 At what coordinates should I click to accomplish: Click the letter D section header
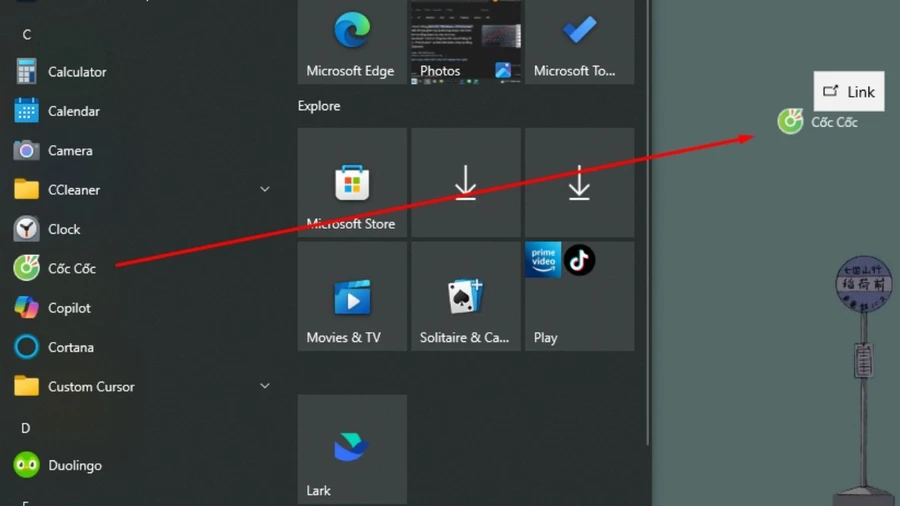26,428
